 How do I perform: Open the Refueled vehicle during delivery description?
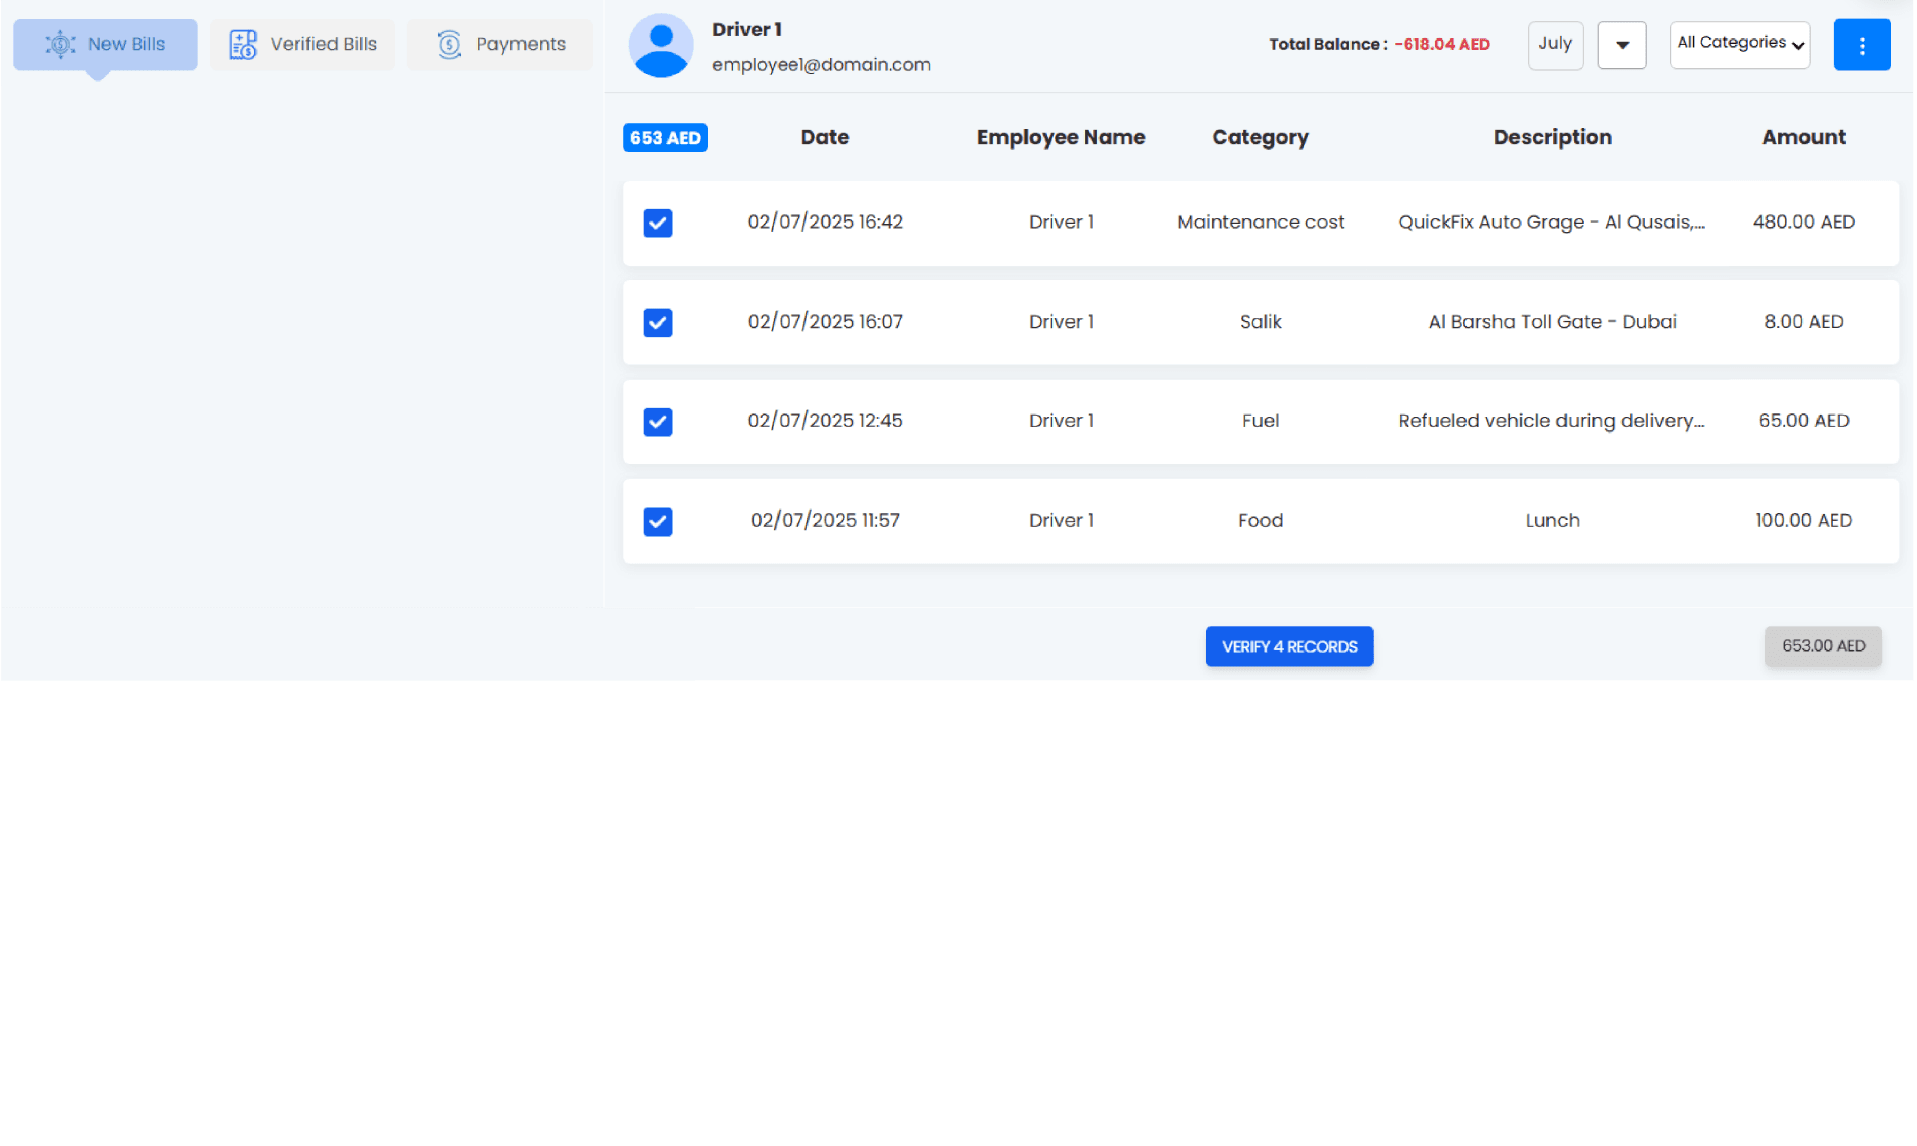(x=1551, y=420)
